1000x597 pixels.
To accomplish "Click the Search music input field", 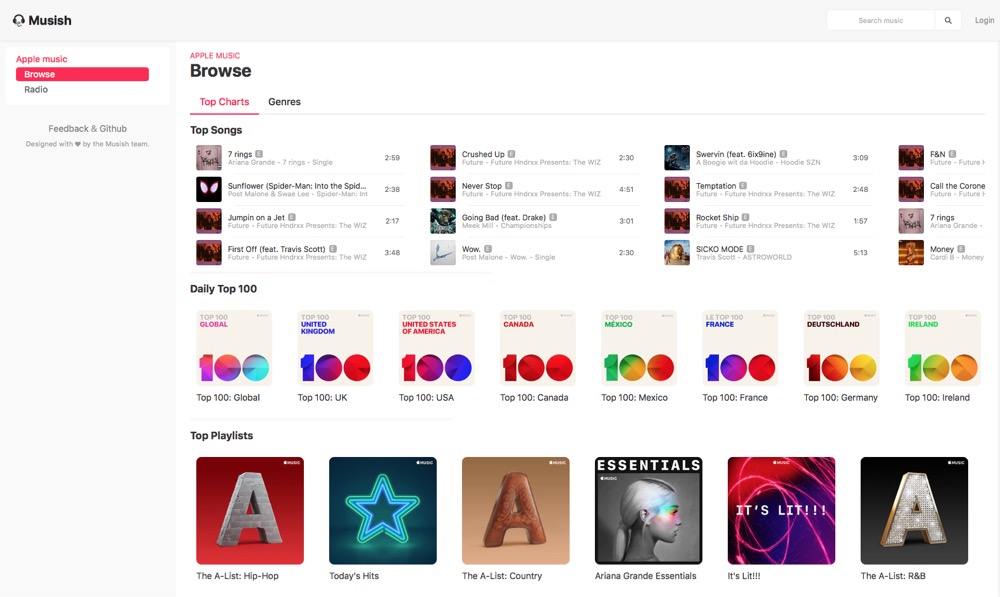I will [881, 20].
